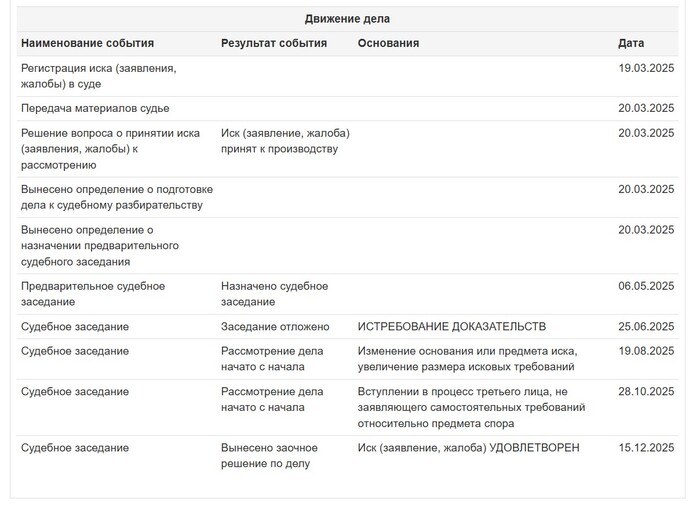Click the date 28.10.2025

click(x=647, y=392)
